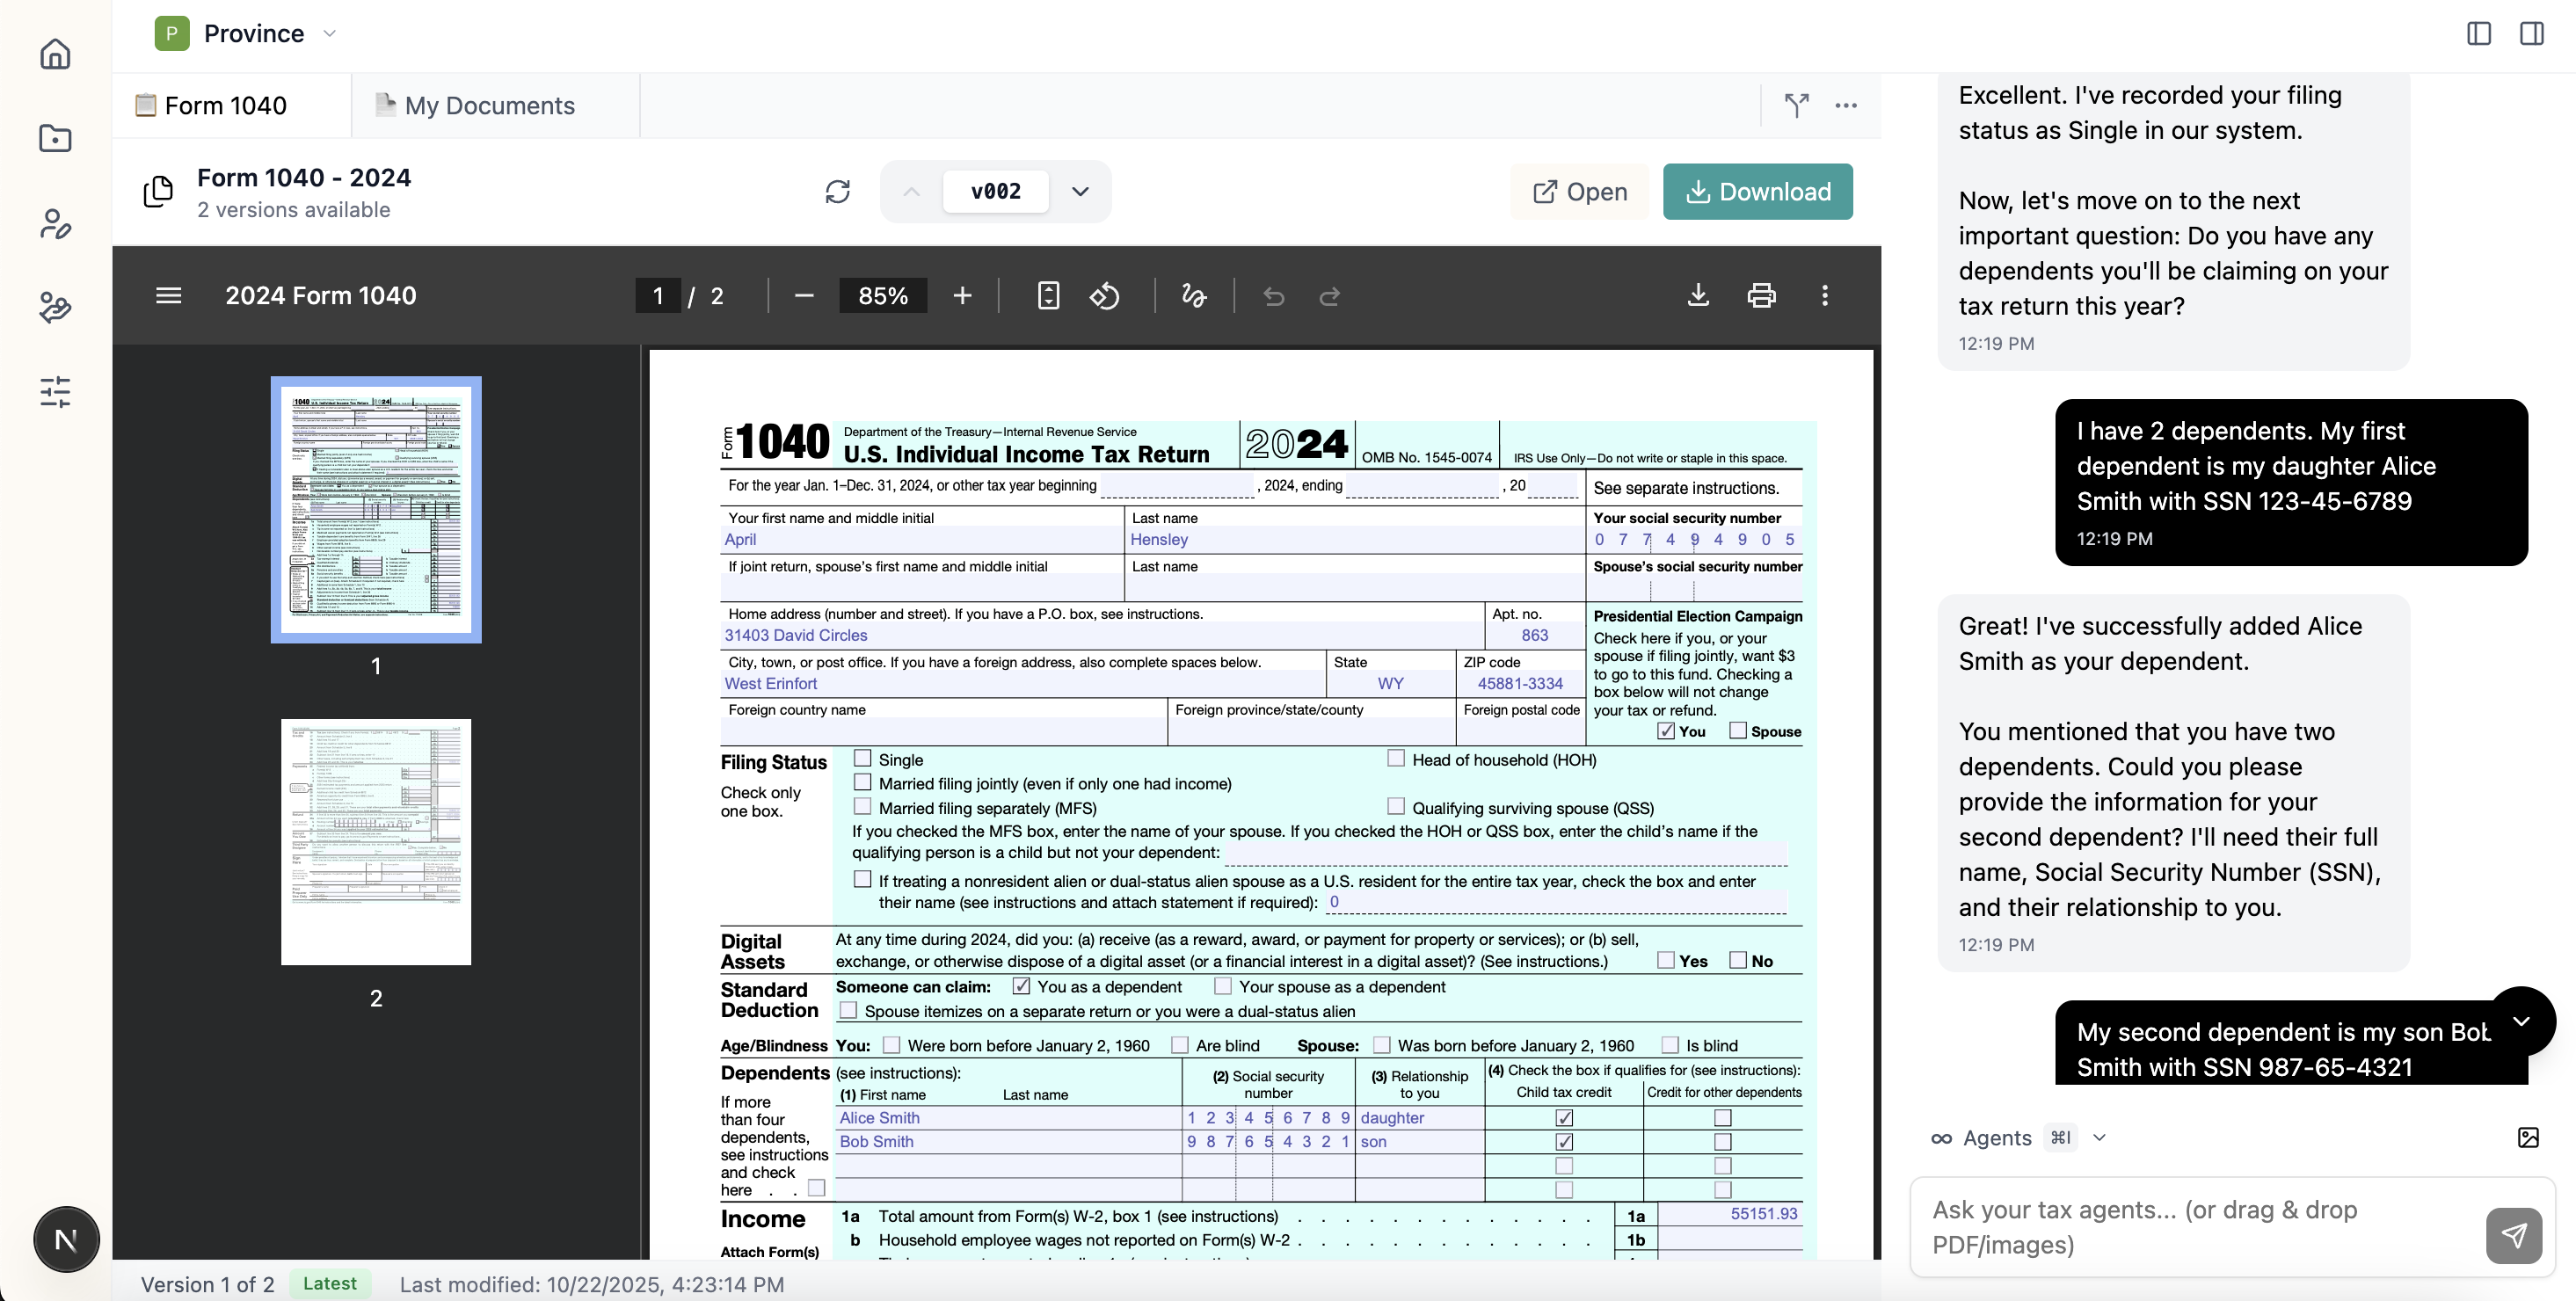Select the Form 1040 tab
This screenshot has height=1301, width=2576.
click(225, 105)
